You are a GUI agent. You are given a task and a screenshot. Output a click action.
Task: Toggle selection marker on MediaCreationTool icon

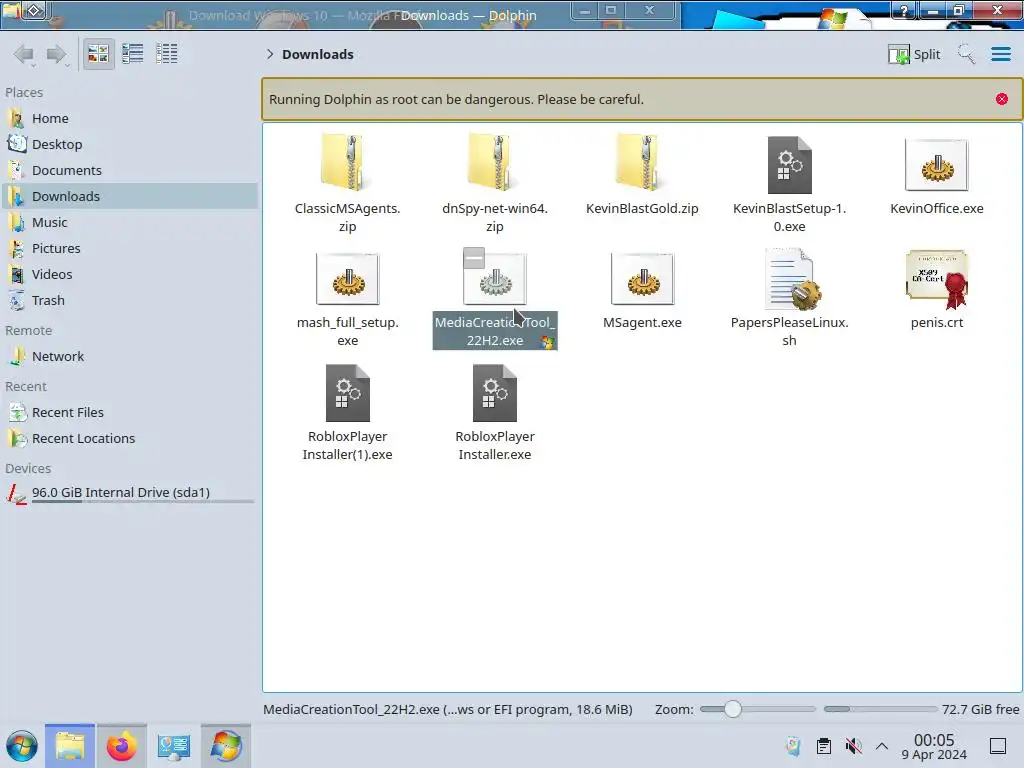[474, 258]
